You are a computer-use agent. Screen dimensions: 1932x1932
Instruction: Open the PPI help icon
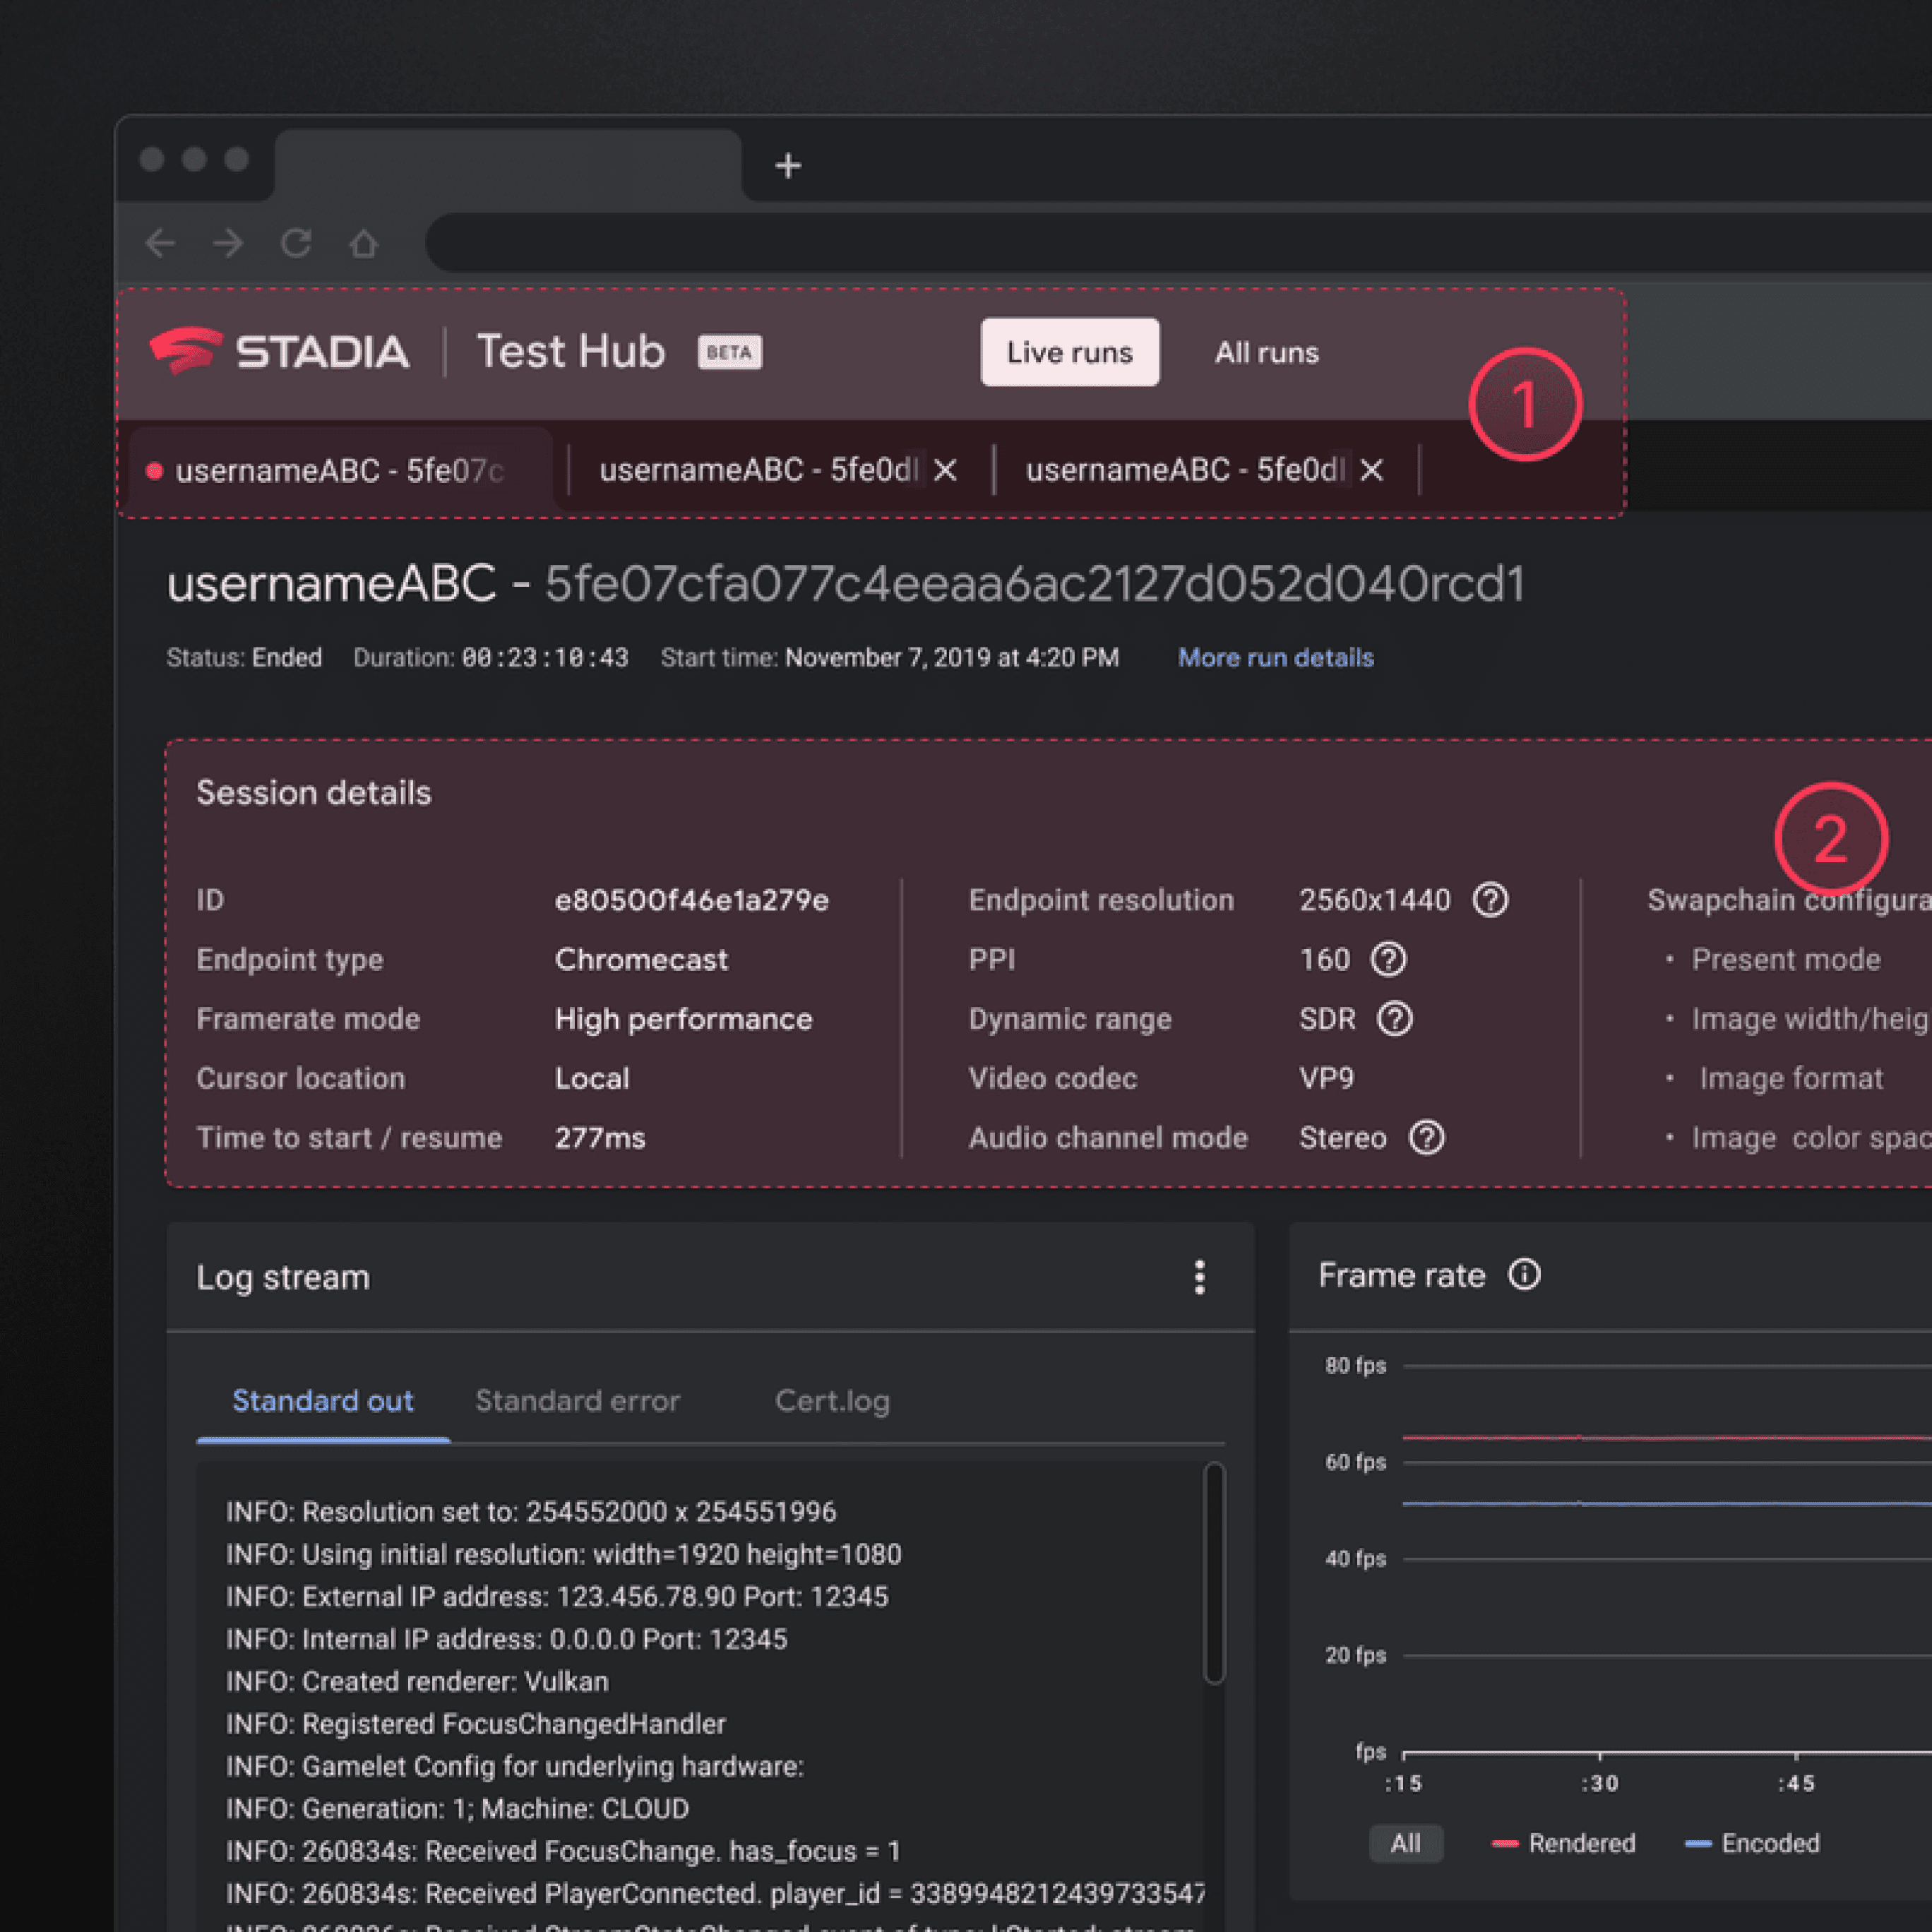tap(1388, 959)
